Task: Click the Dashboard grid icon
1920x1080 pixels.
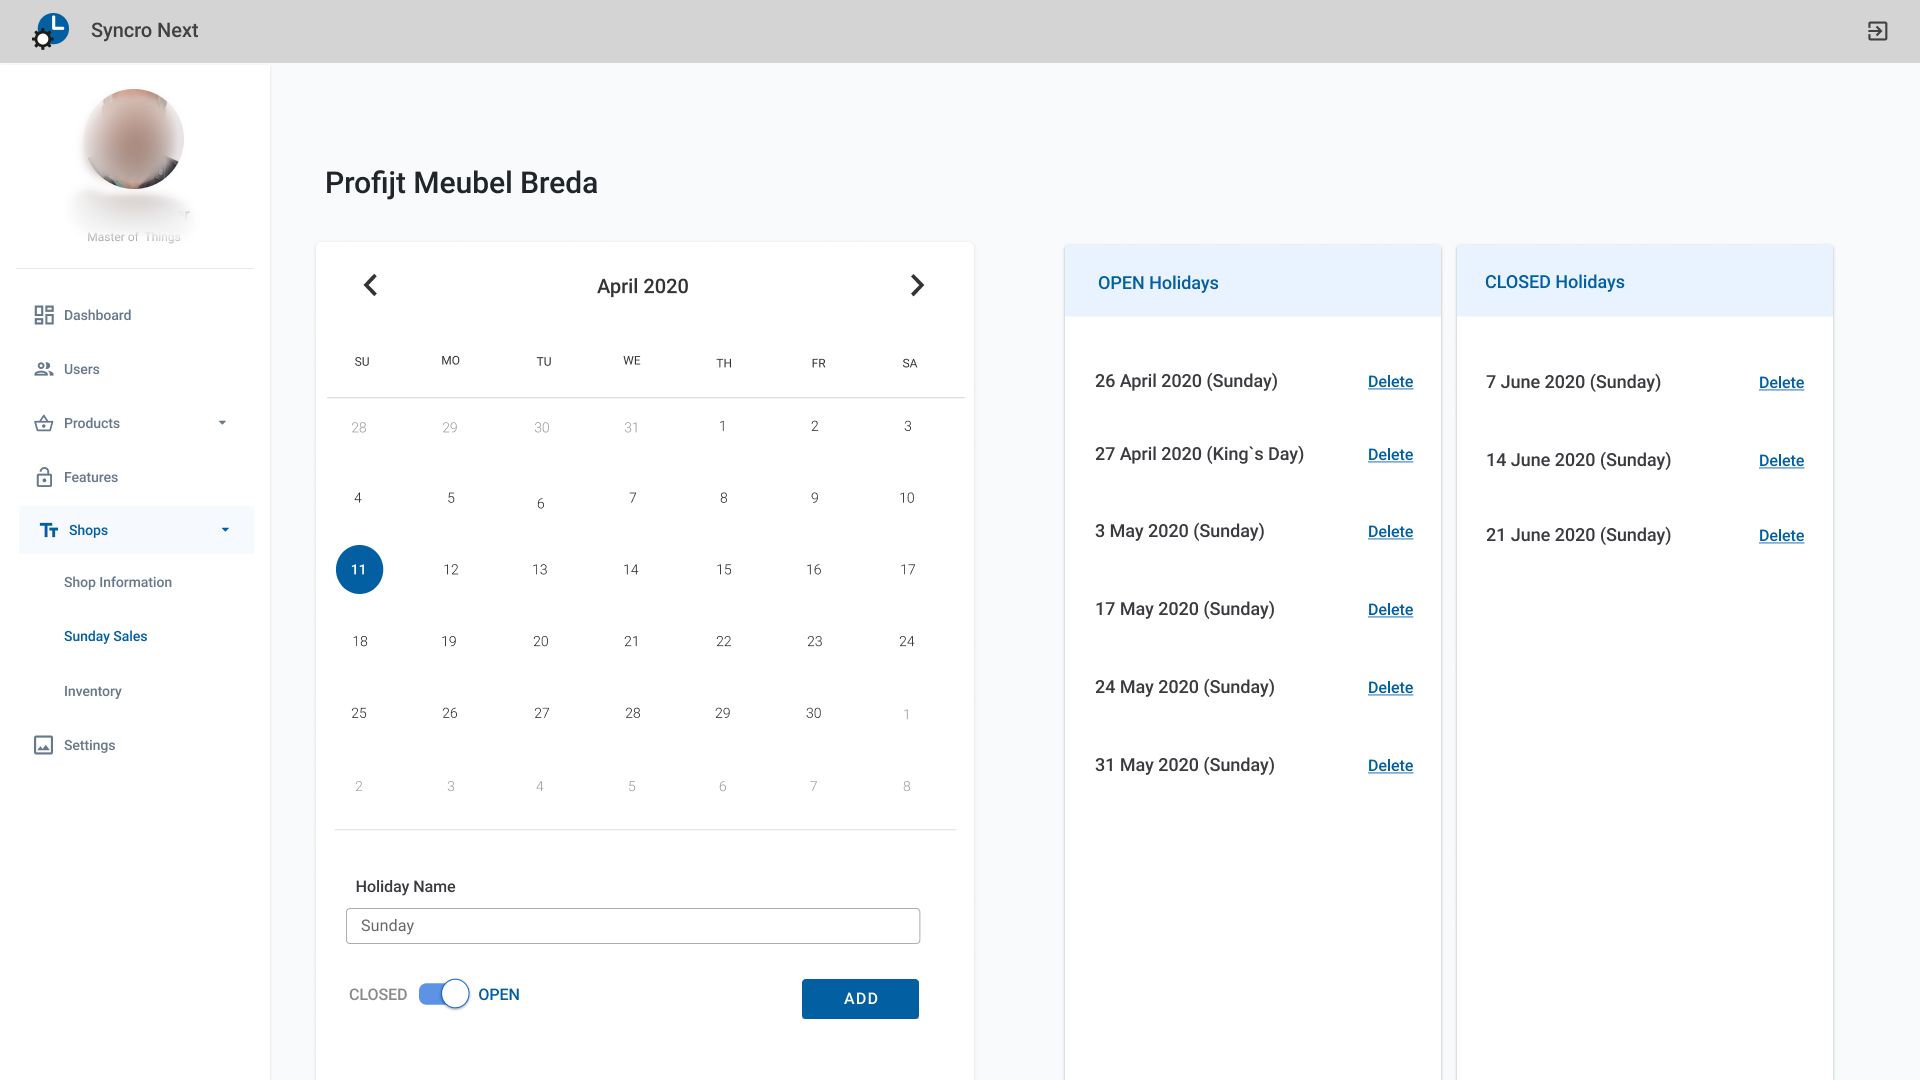Action: tap(44, 315)
